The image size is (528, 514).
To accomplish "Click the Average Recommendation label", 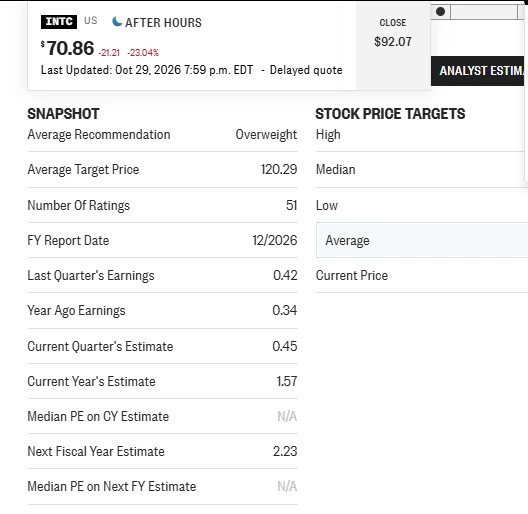I will pos(99,134).
